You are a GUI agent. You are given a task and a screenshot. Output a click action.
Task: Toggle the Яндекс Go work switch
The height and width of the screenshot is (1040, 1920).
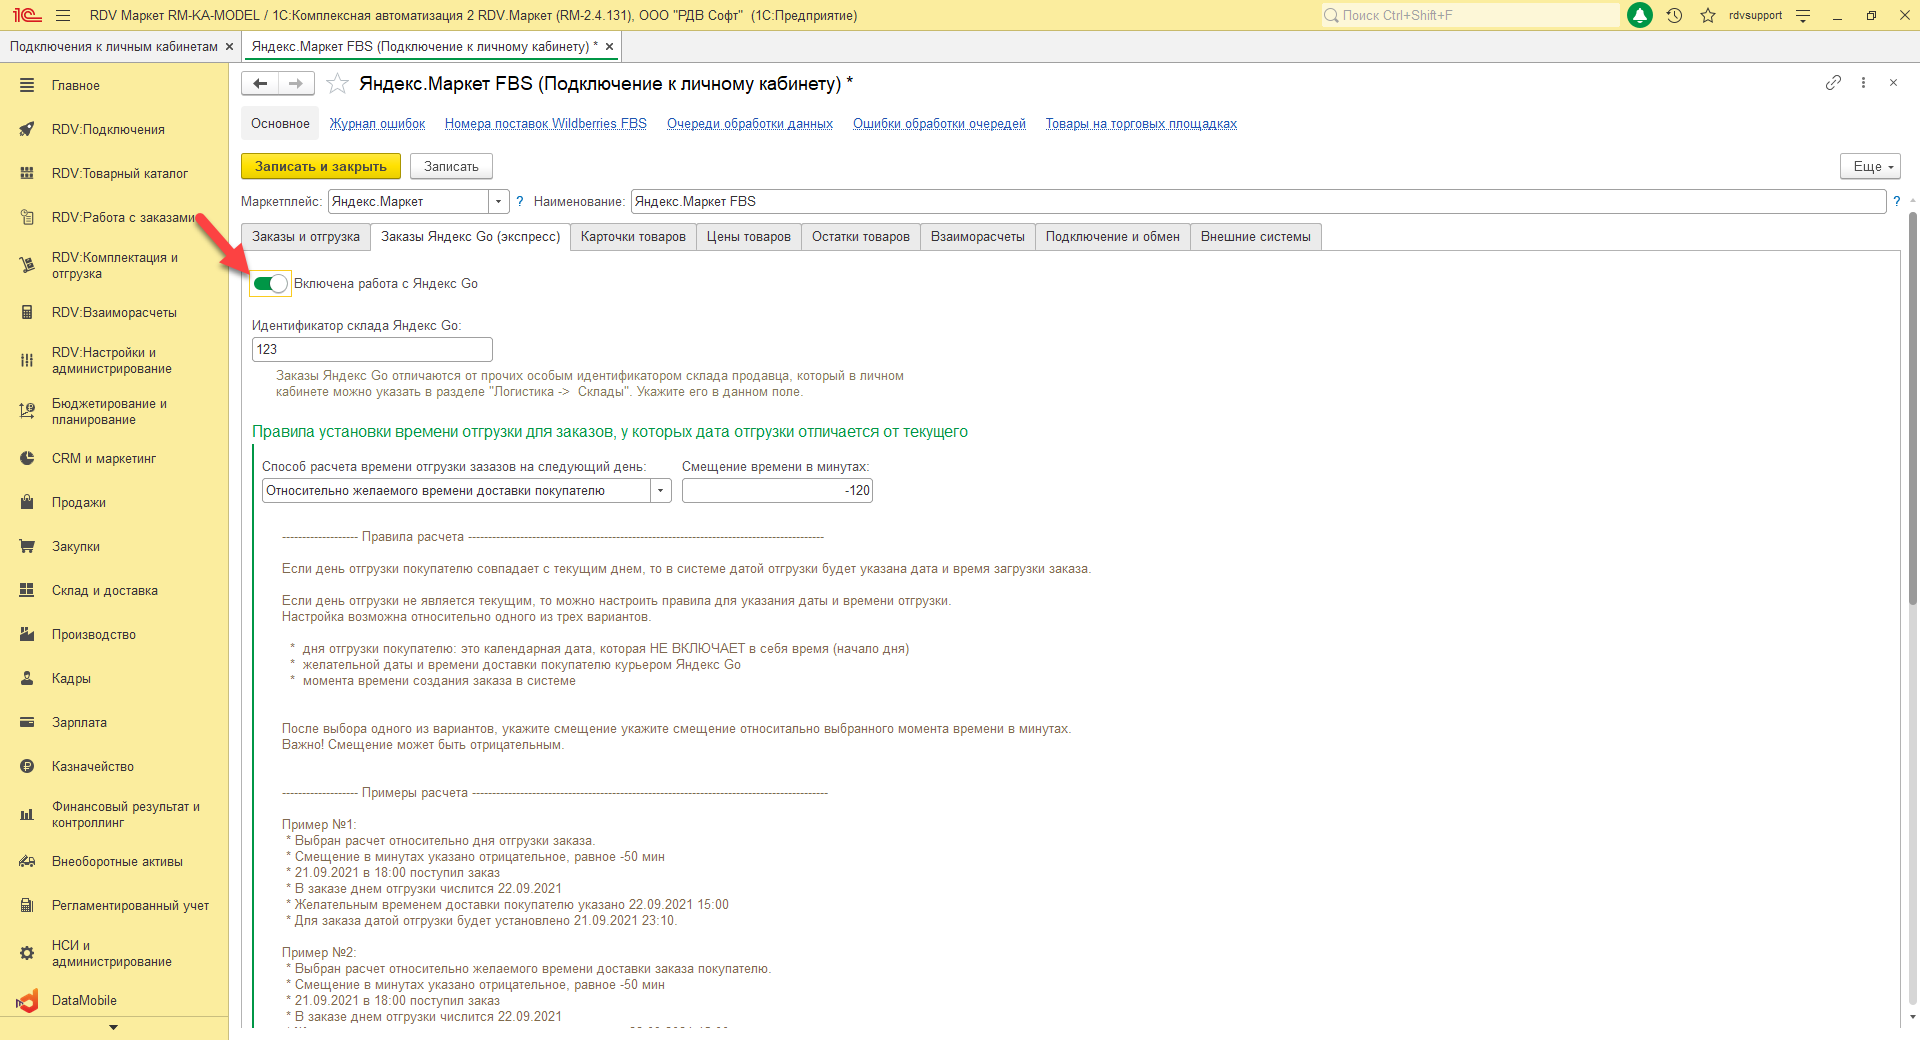(270, 284)
